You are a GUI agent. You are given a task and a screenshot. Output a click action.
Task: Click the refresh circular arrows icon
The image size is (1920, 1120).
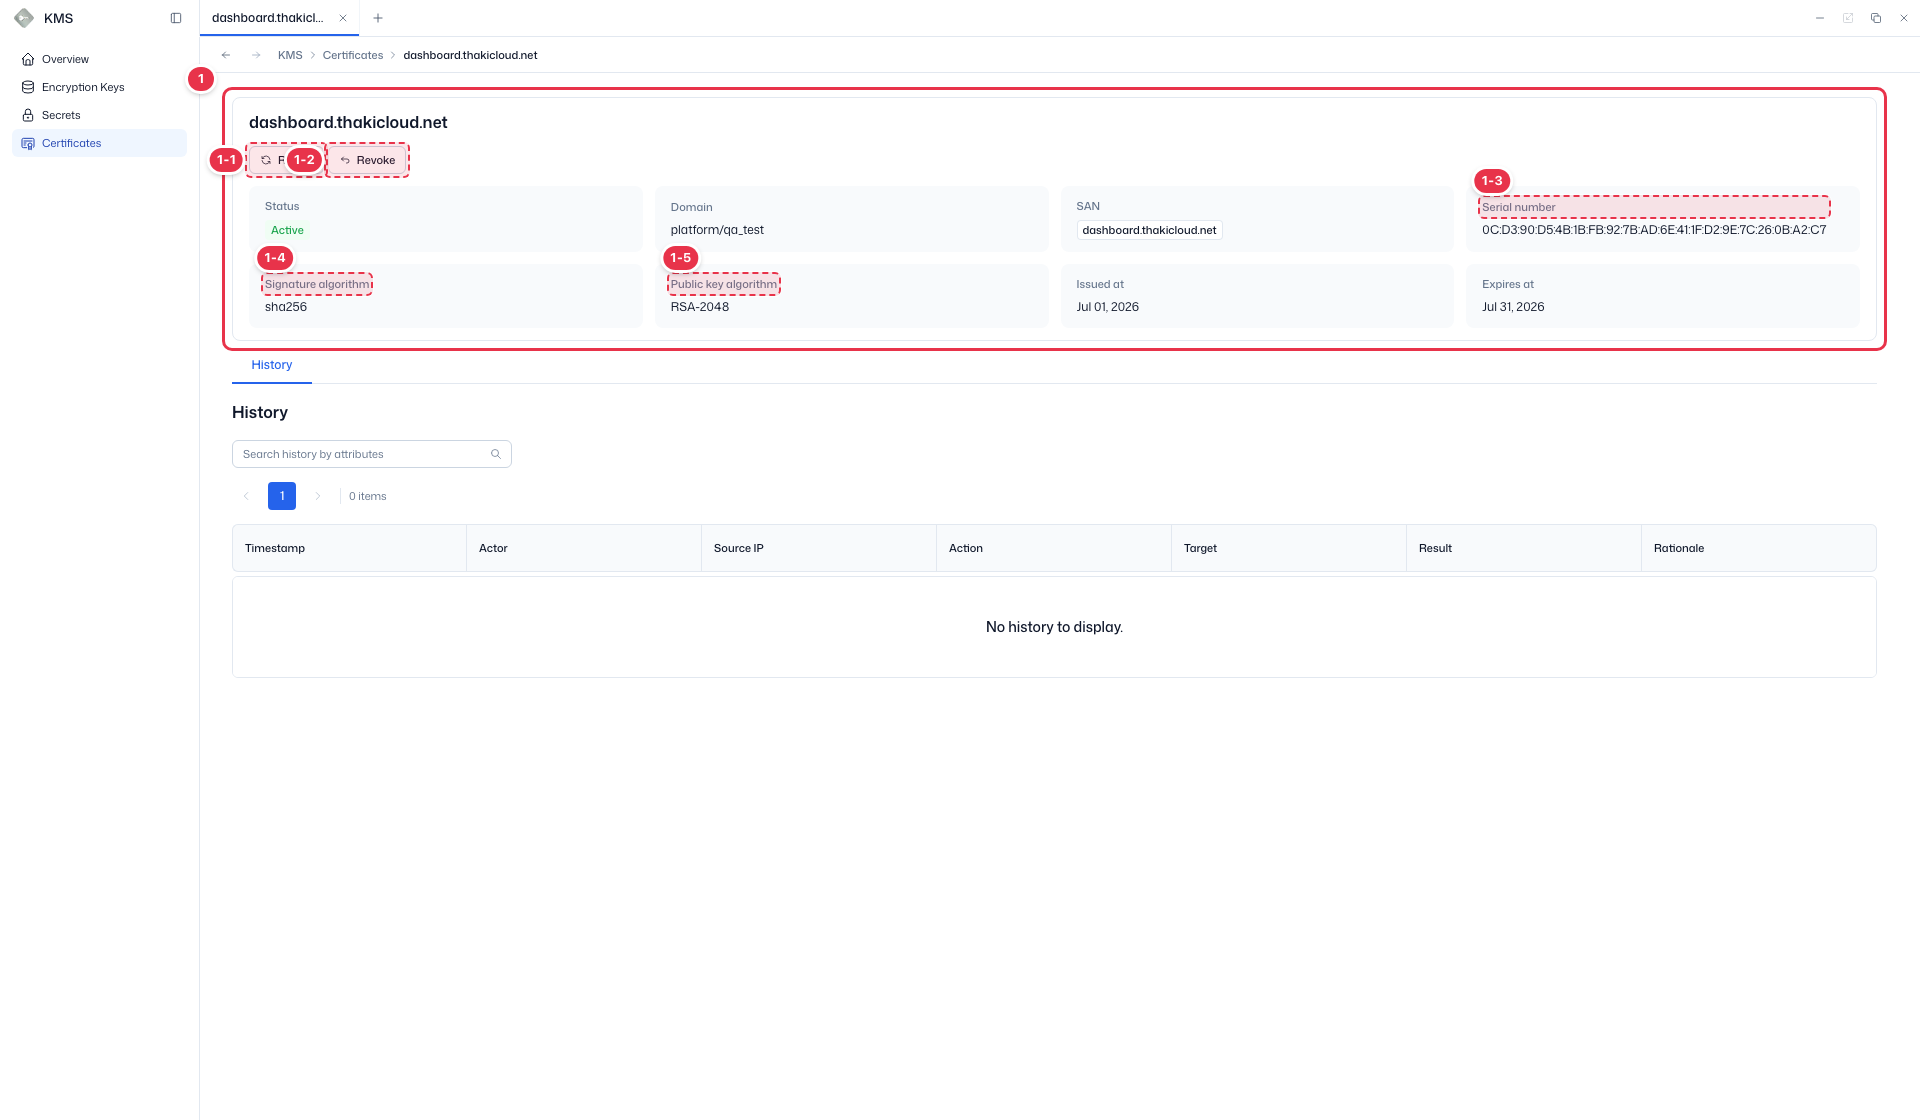(266, 160)
